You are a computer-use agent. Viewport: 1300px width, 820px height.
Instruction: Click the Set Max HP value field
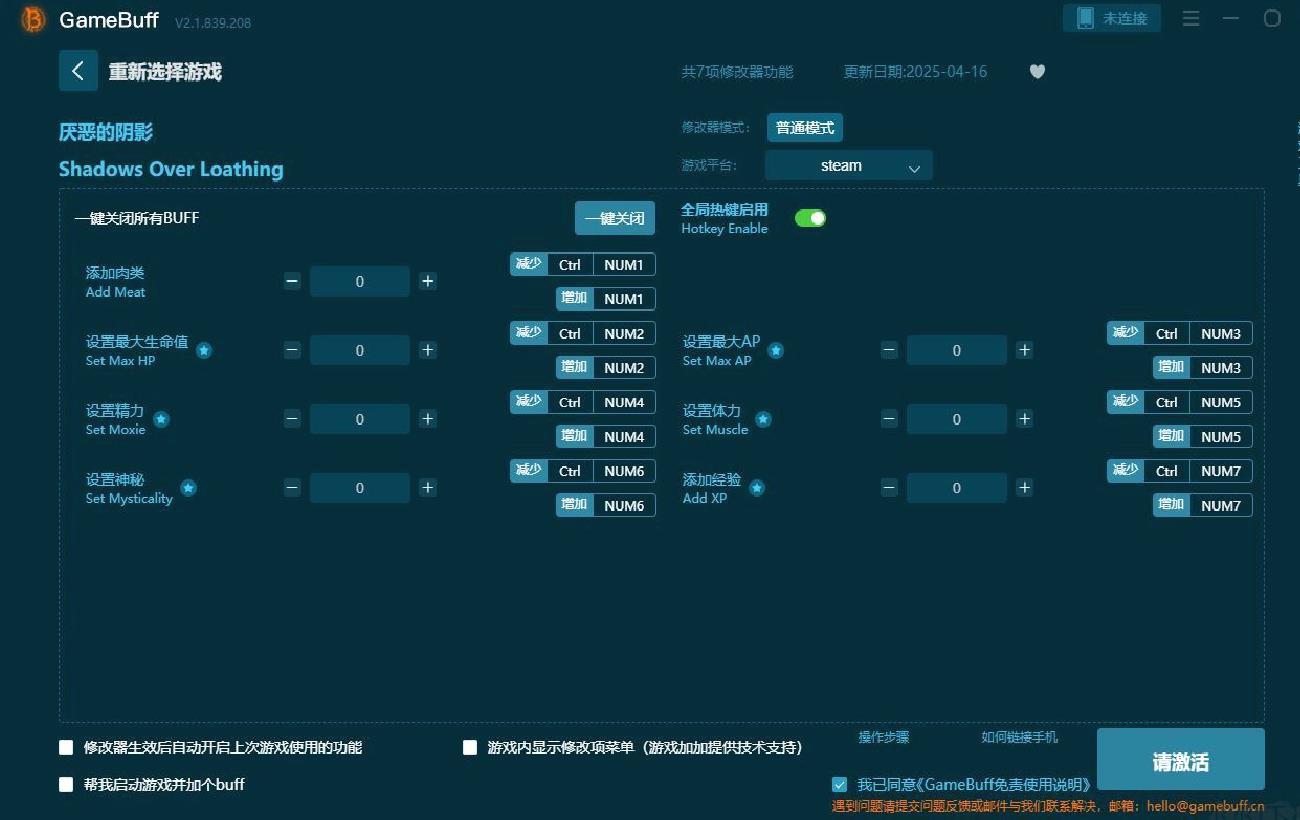point(360,351)
